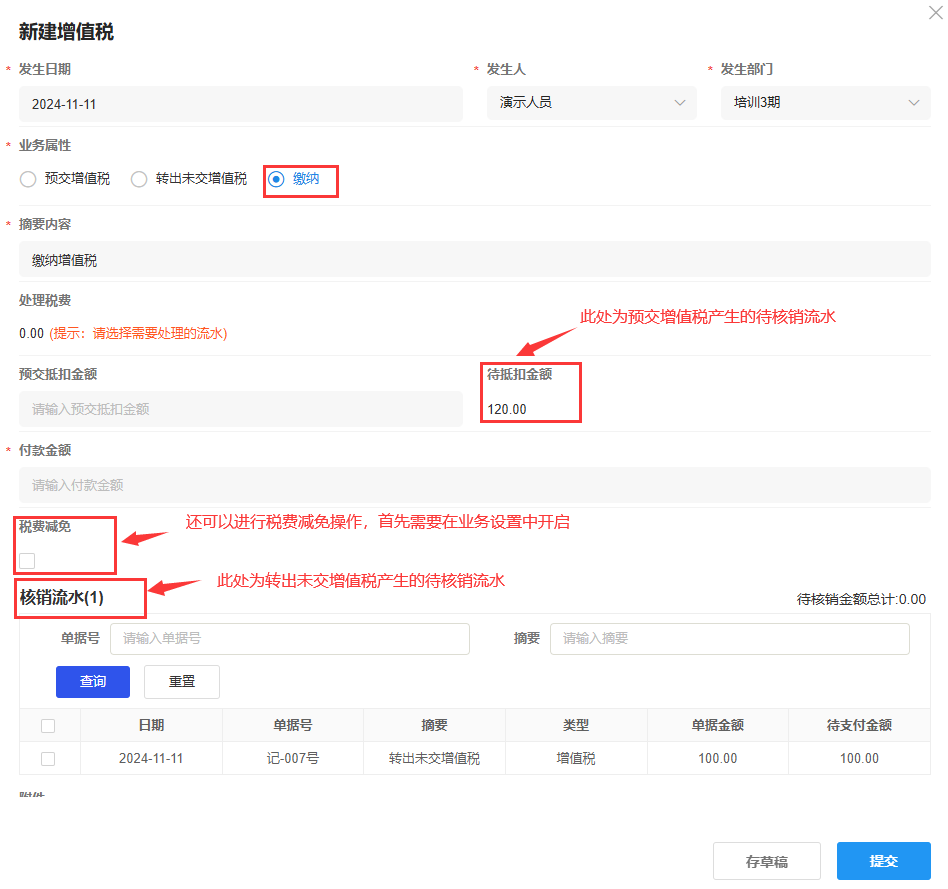The width and height of the screenshot is (948, 889).
Task: Focus the 预交抵扣金额 input
Action: [x=240, y=409]
